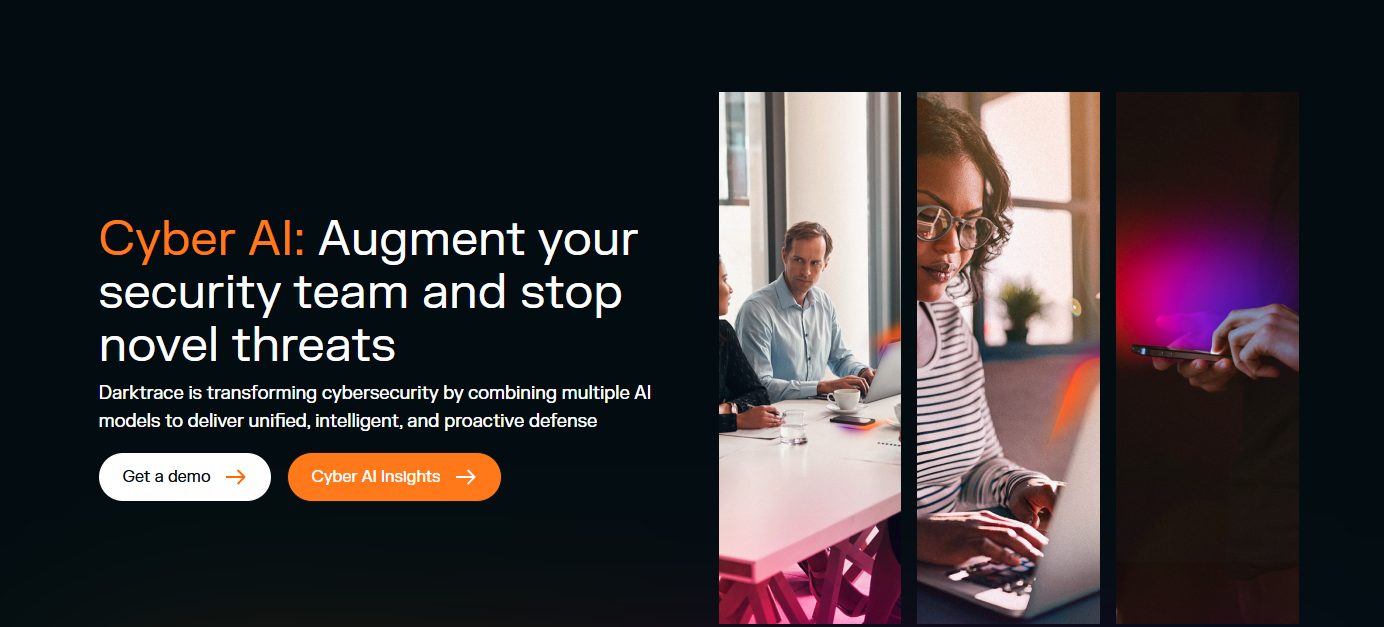Click the coffee cup on the white table
Image resolution: width=1384 pixels, height=627 pixels.
pos(844,399)
